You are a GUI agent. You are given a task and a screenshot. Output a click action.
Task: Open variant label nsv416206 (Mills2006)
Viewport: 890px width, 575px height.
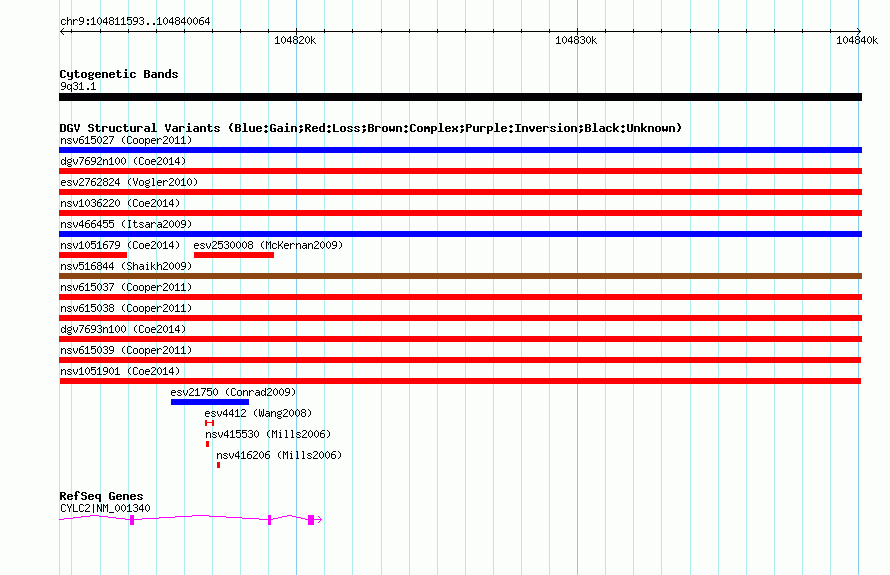point(279,455)
